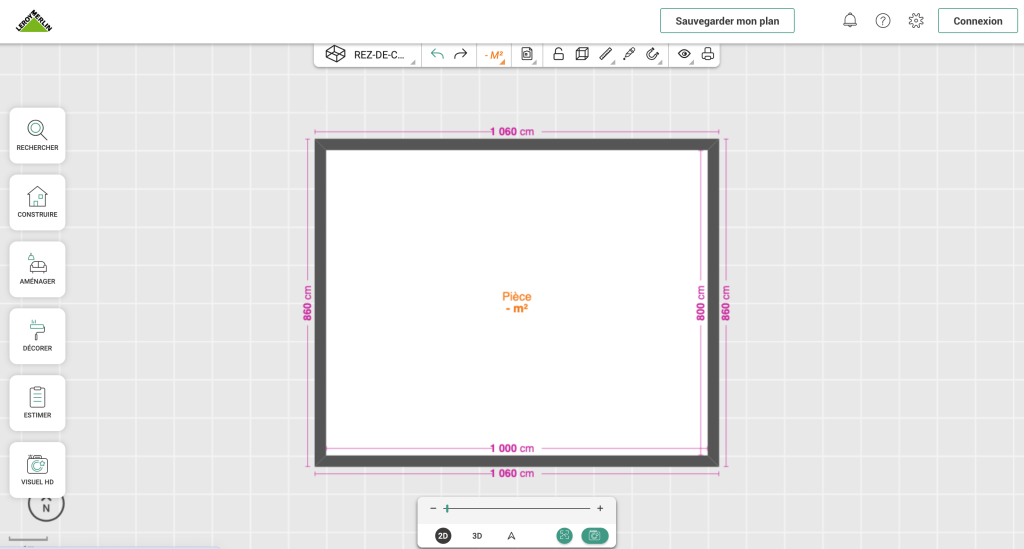Open the Rechercher search panel
This screenshot has height=549, width=1024.
click(x=37, y=136)
